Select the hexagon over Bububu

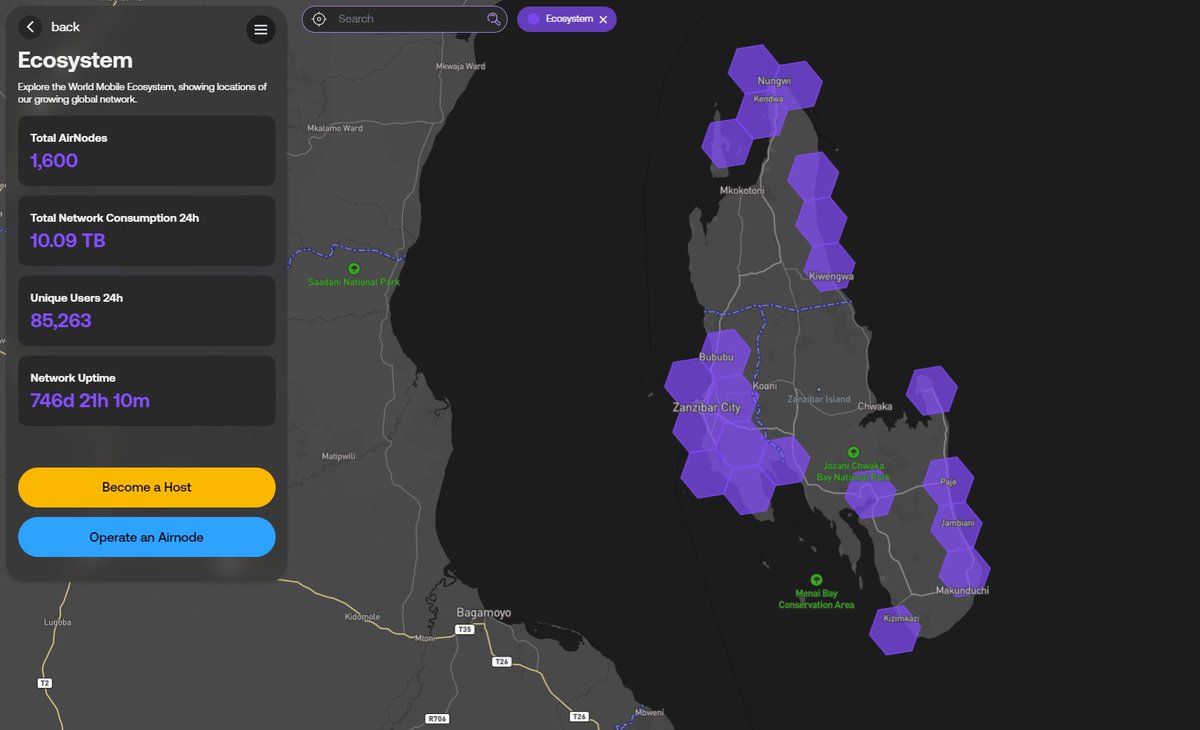pyautogui.click(x=724, y=355)
